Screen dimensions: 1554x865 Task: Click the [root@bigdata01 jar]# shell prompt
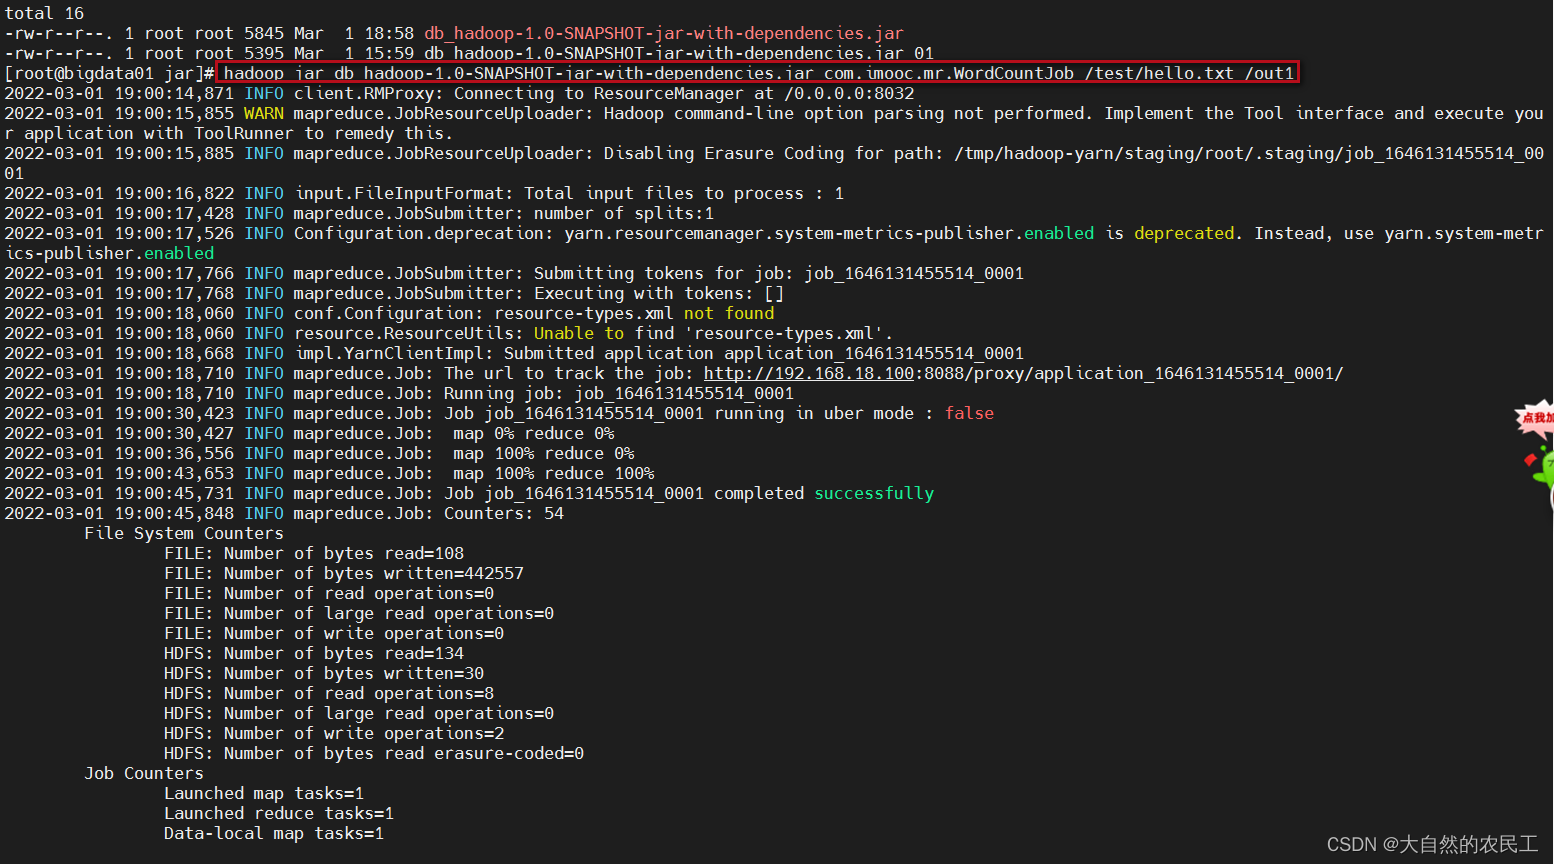pos(109,73)
